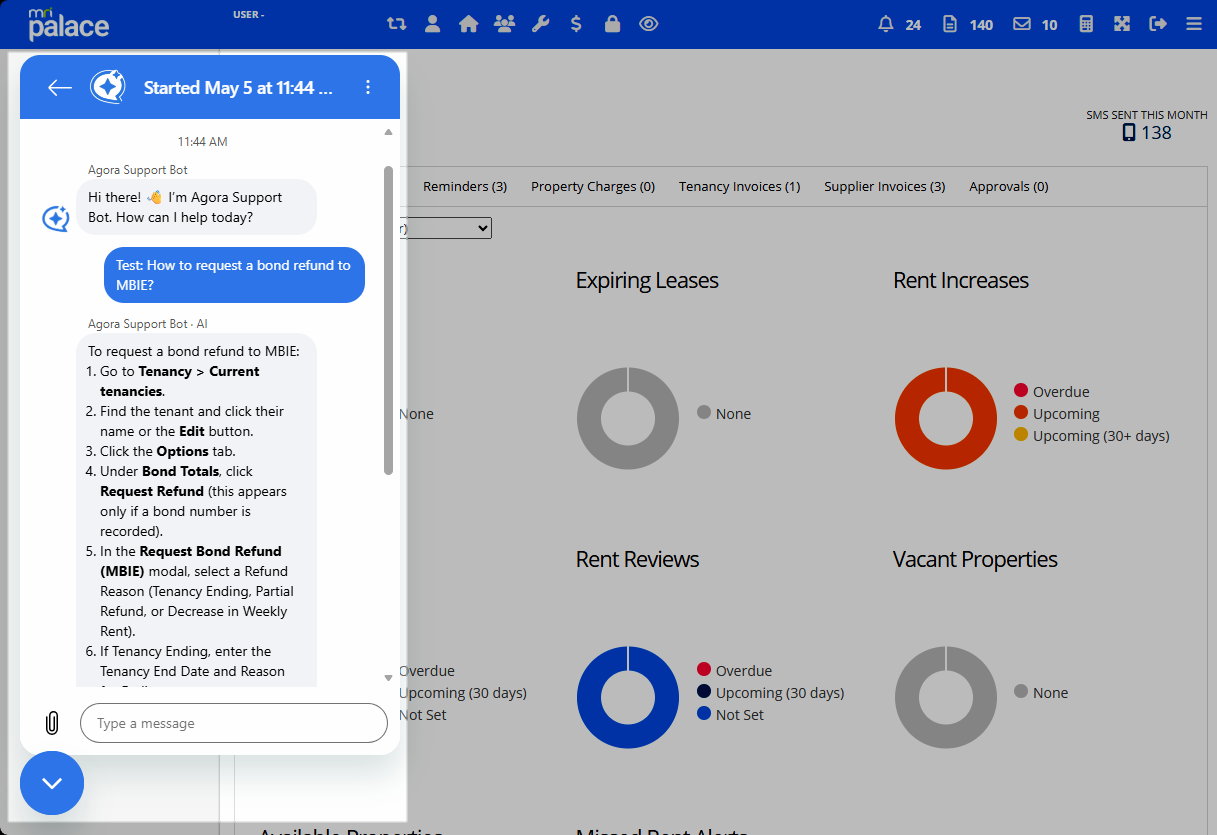The width and height of the screenshot is (1217, 835).
Task: Open the dollar sign finance icon
Action: point(576,24)
